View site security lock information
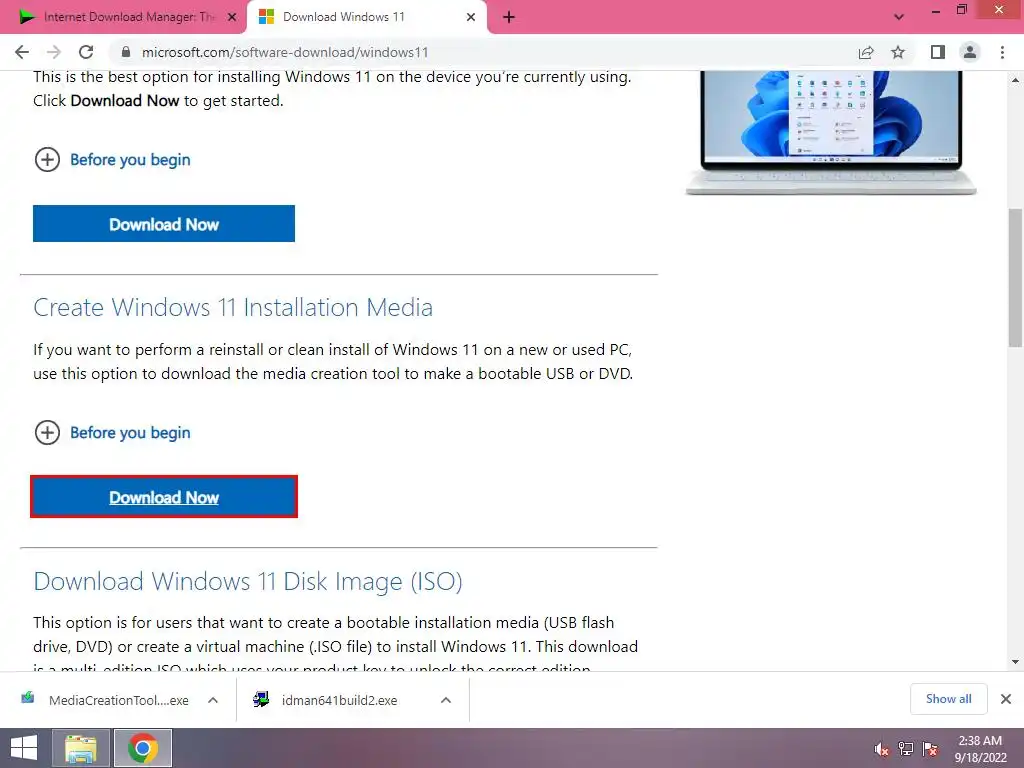The image size is (1024, 768). (126, 52)
